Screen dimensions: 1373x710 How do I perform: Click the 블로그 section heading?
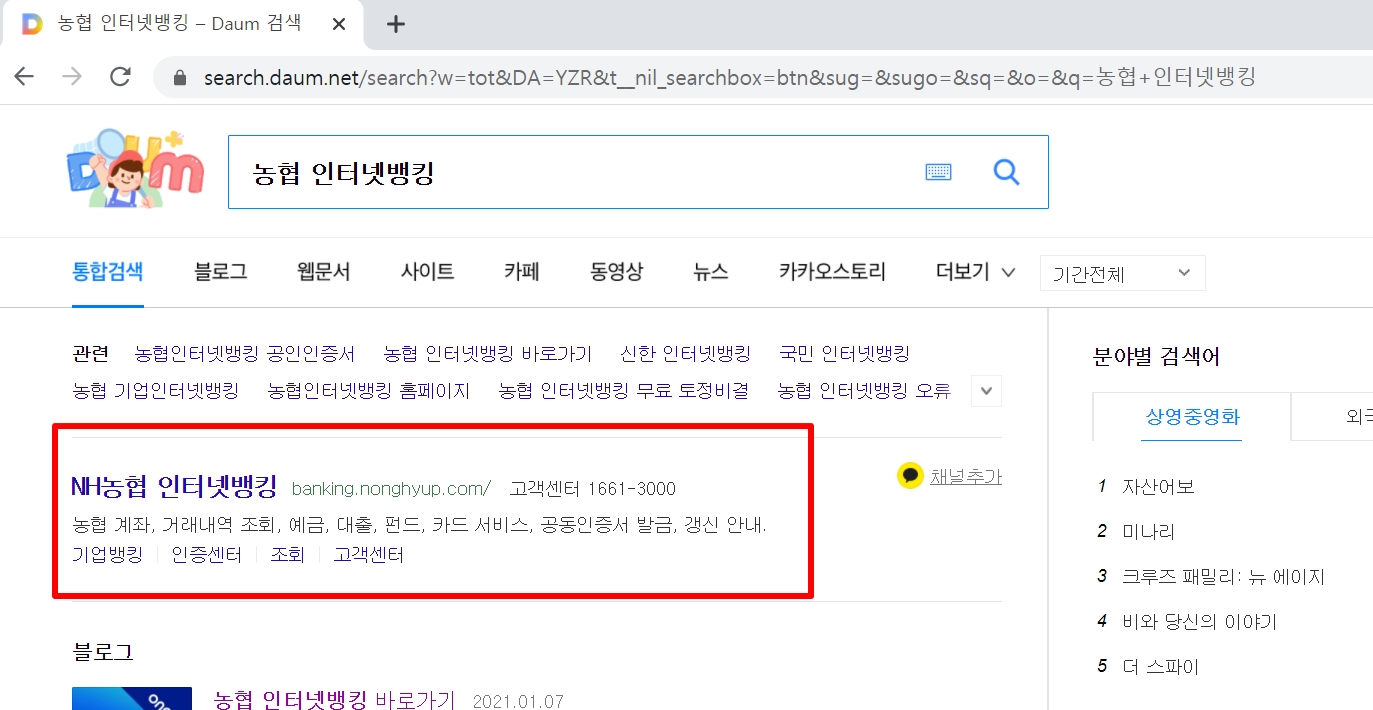click(x=103, y=652)
